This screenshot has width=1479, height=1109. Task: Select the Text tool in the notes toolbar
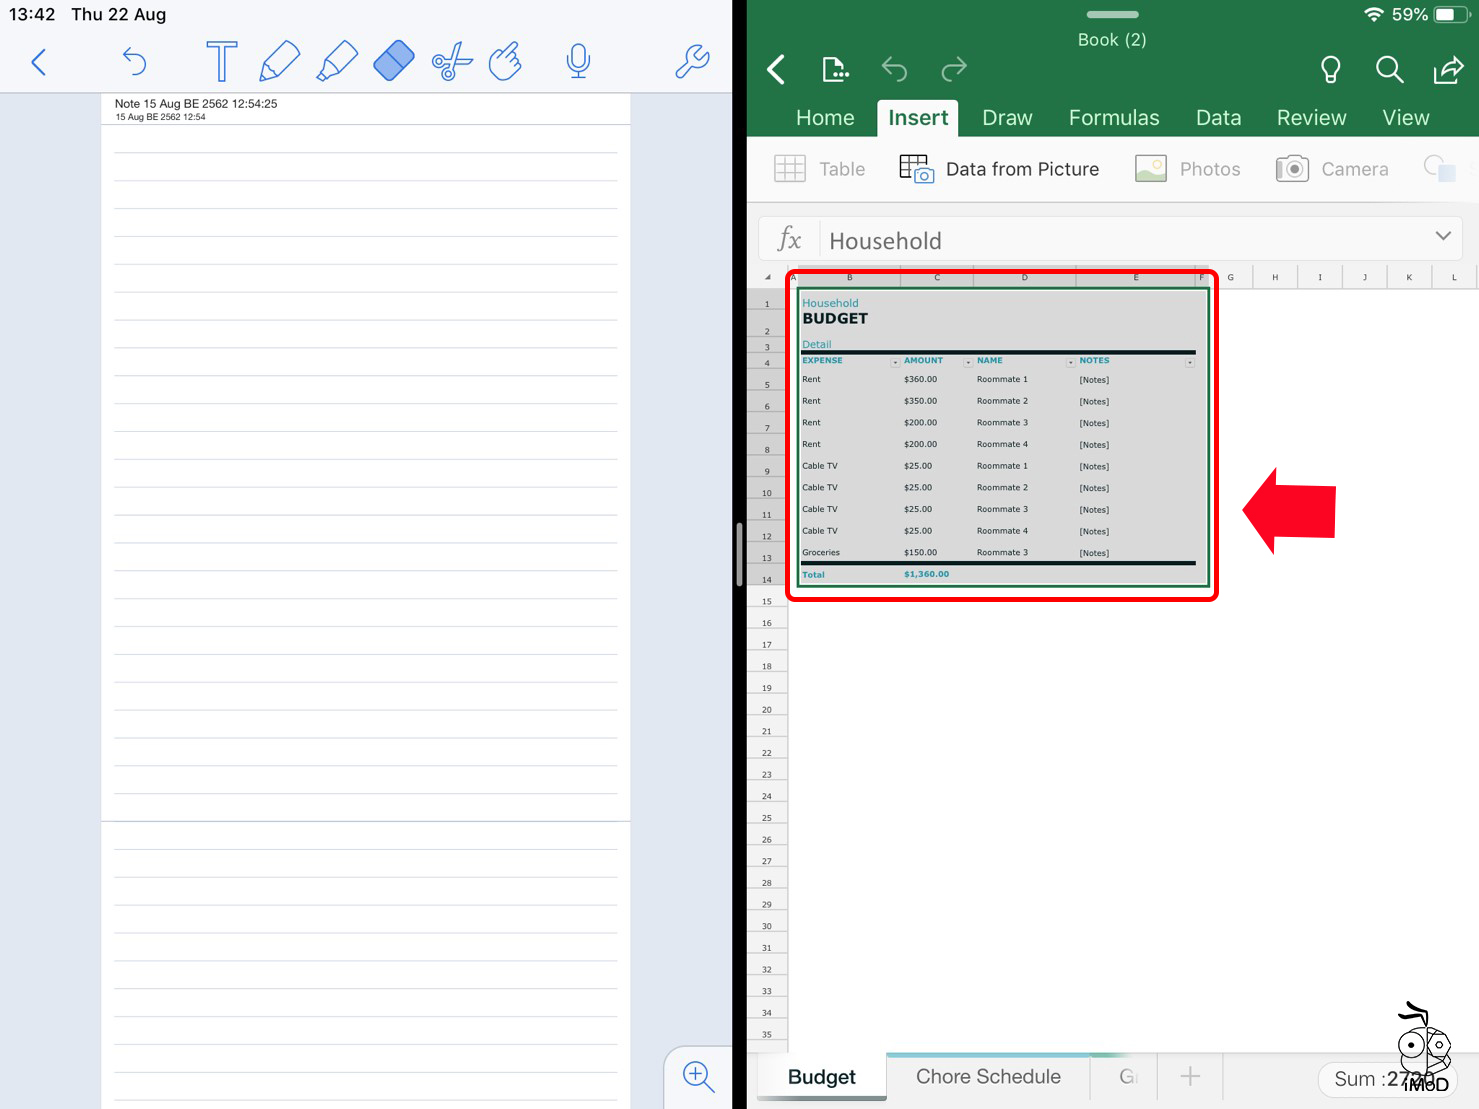click(x=221, y=61)
